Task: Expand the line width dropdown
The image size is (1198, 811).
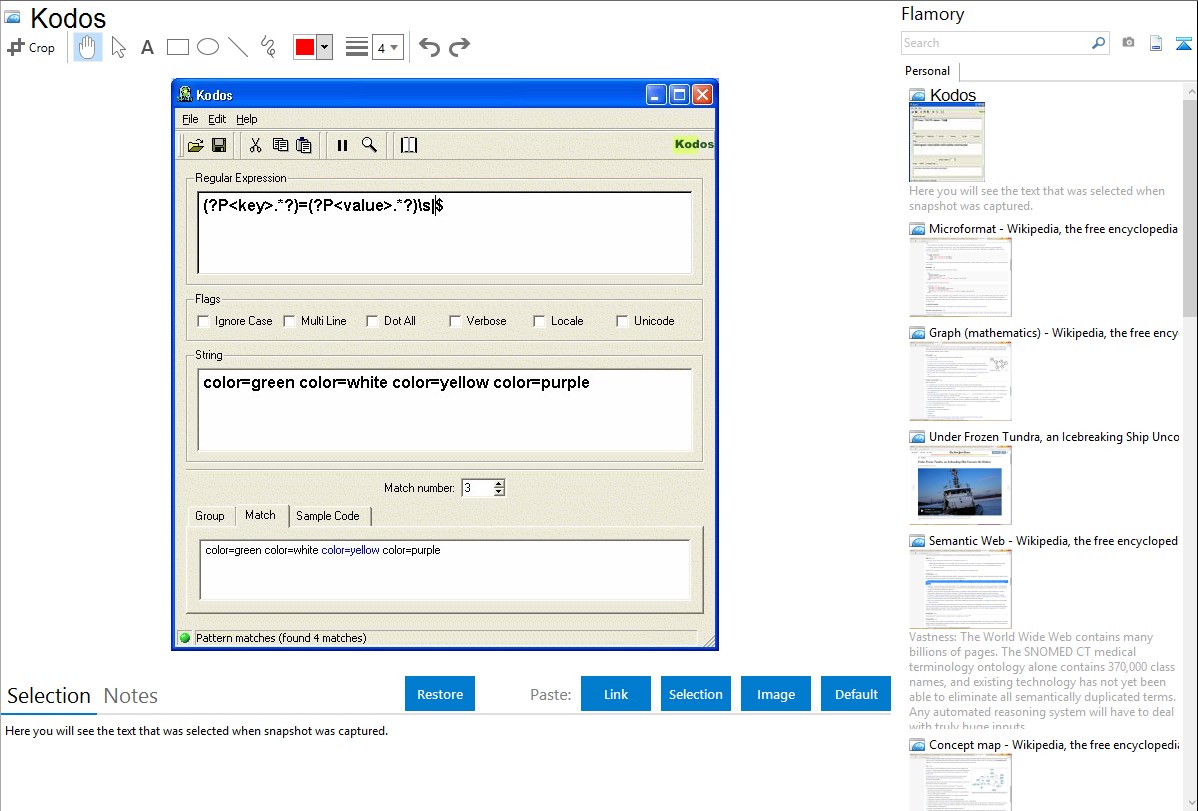Action: [x=394, y=47]
